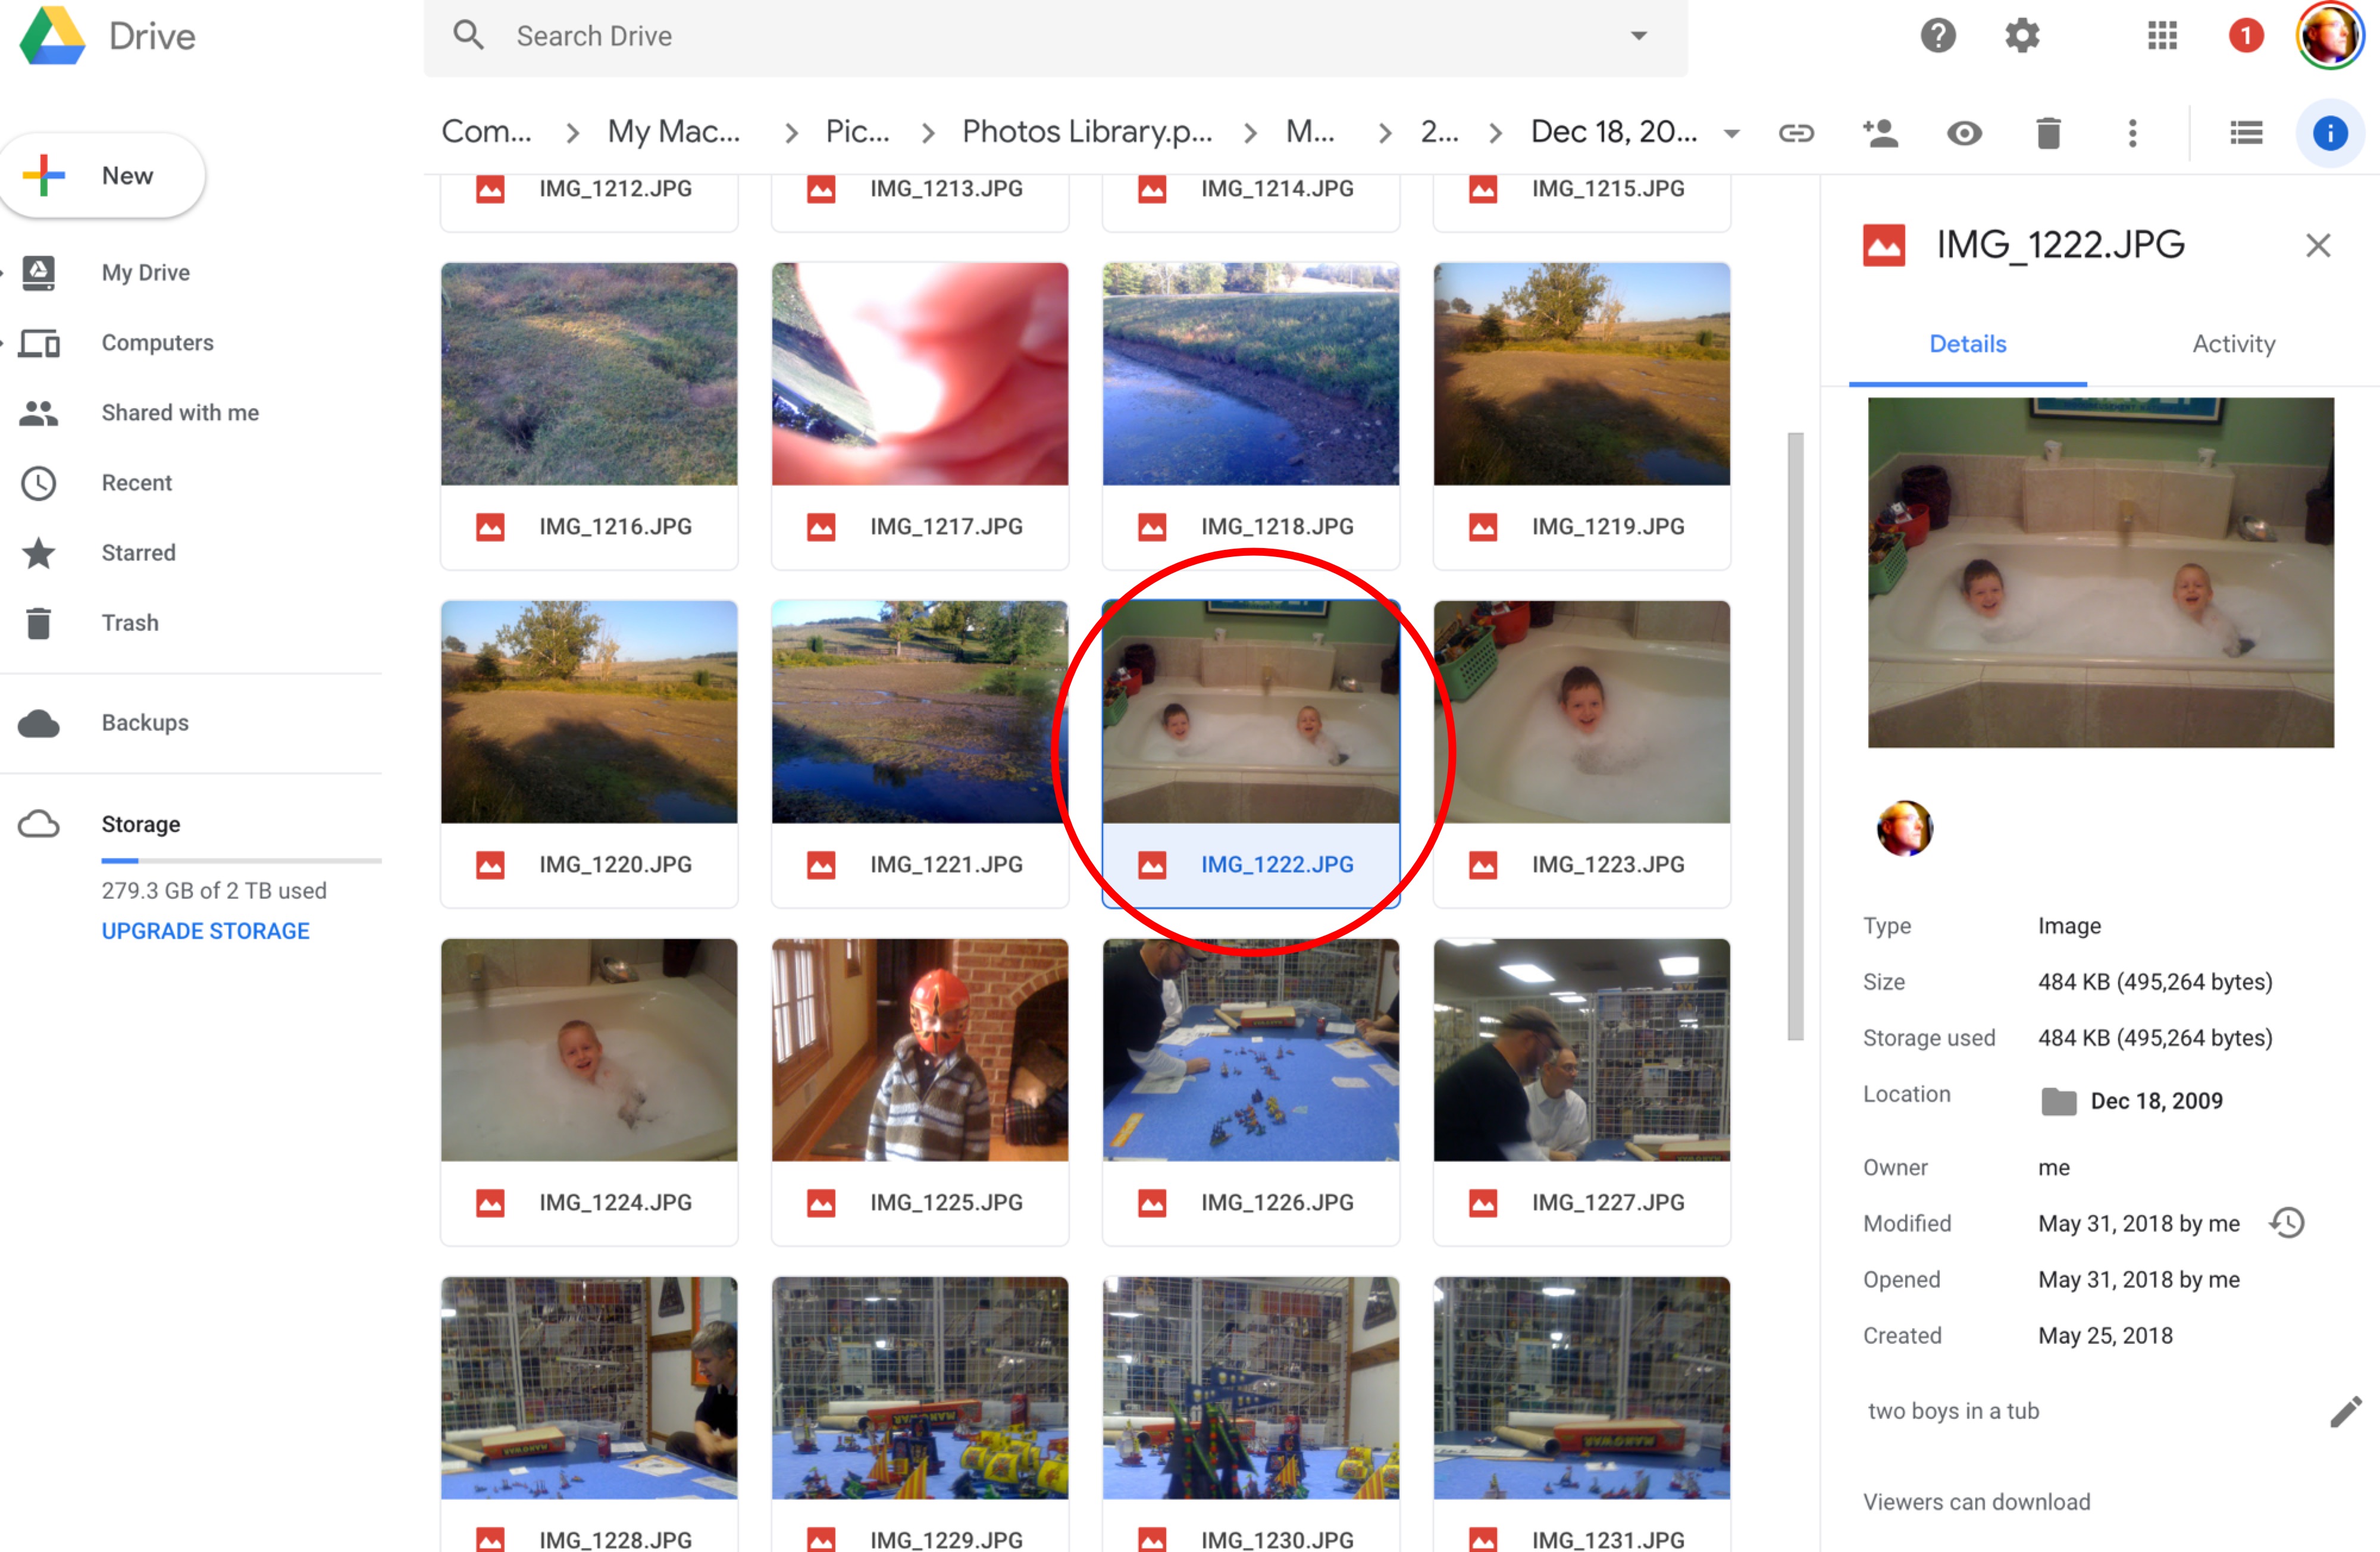Screen dimensions: 2380x1552
Task: Select the IMG_1225.JPG thumbnail
Action: (919, 1050)
